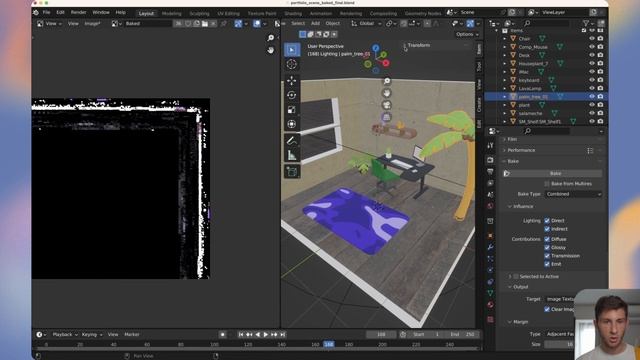Select the Add Cube tool

(x=292, y=171)
